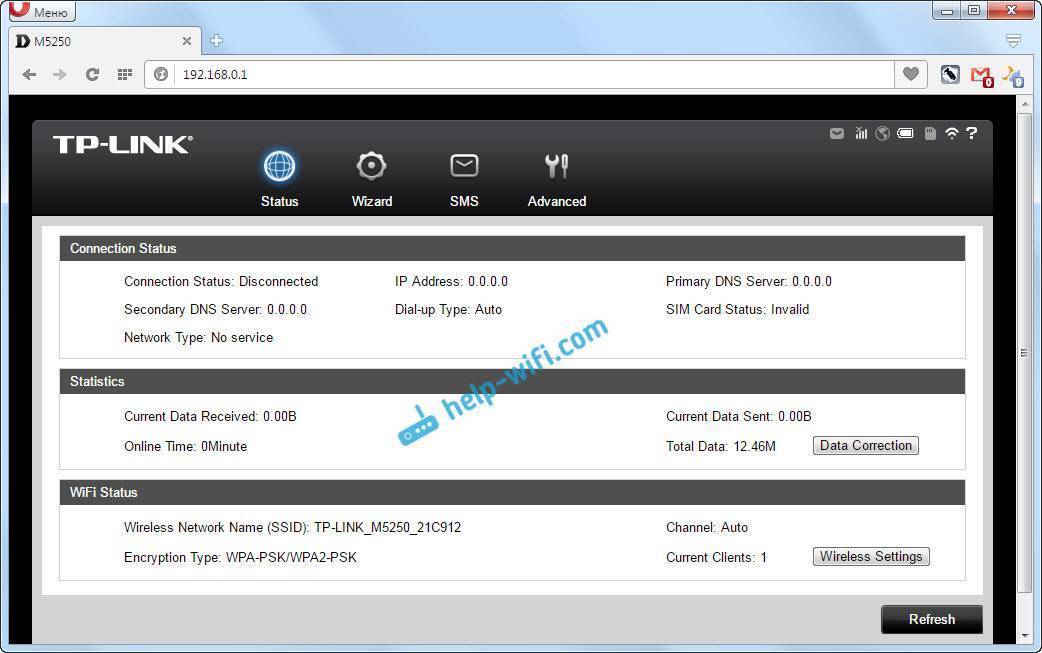Click the Connection Status section header

[x=512, y=248]
